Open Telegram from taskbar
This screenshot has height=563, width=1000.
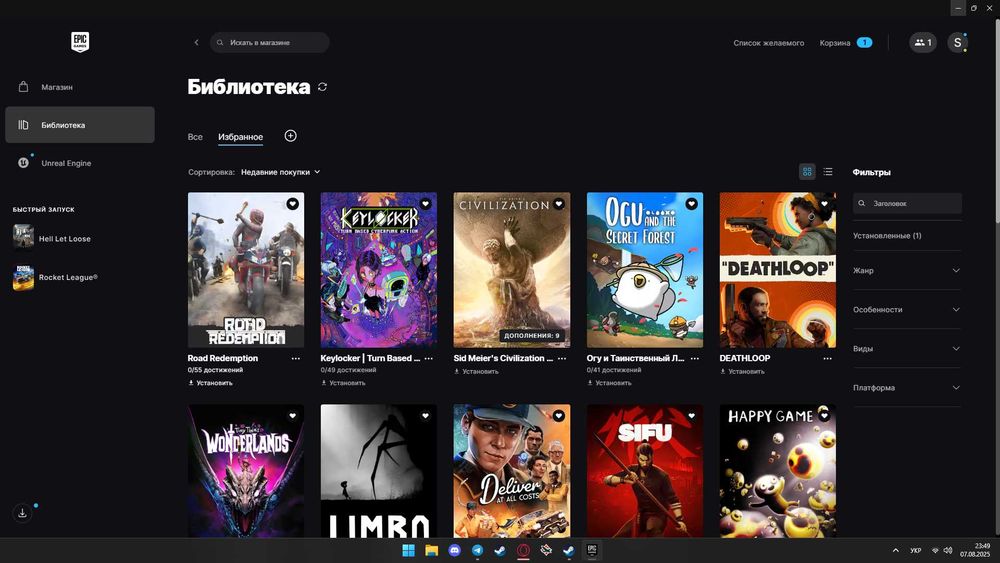[x=478, y=550]
